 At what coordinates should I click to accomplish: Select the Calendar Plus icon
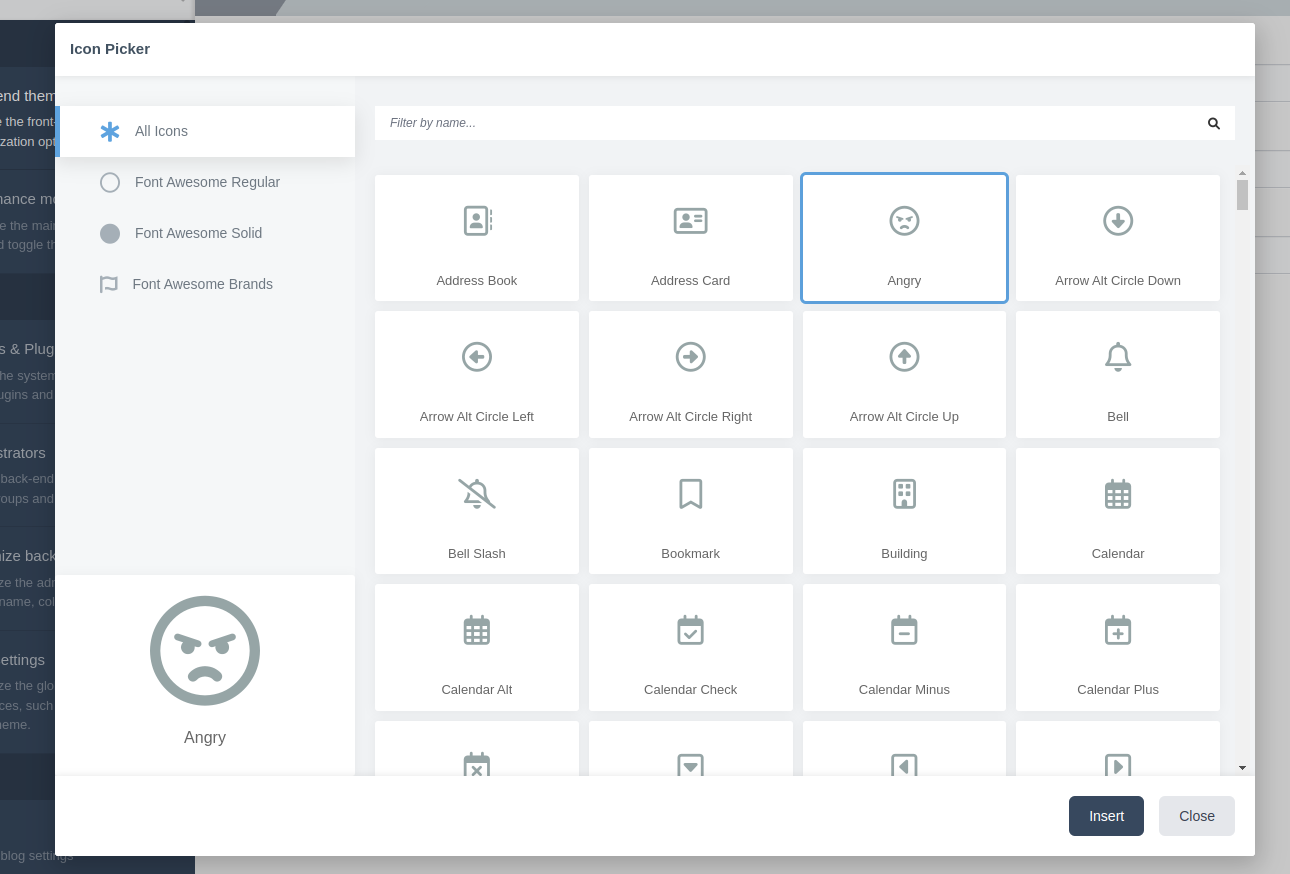pos(1118,647)
